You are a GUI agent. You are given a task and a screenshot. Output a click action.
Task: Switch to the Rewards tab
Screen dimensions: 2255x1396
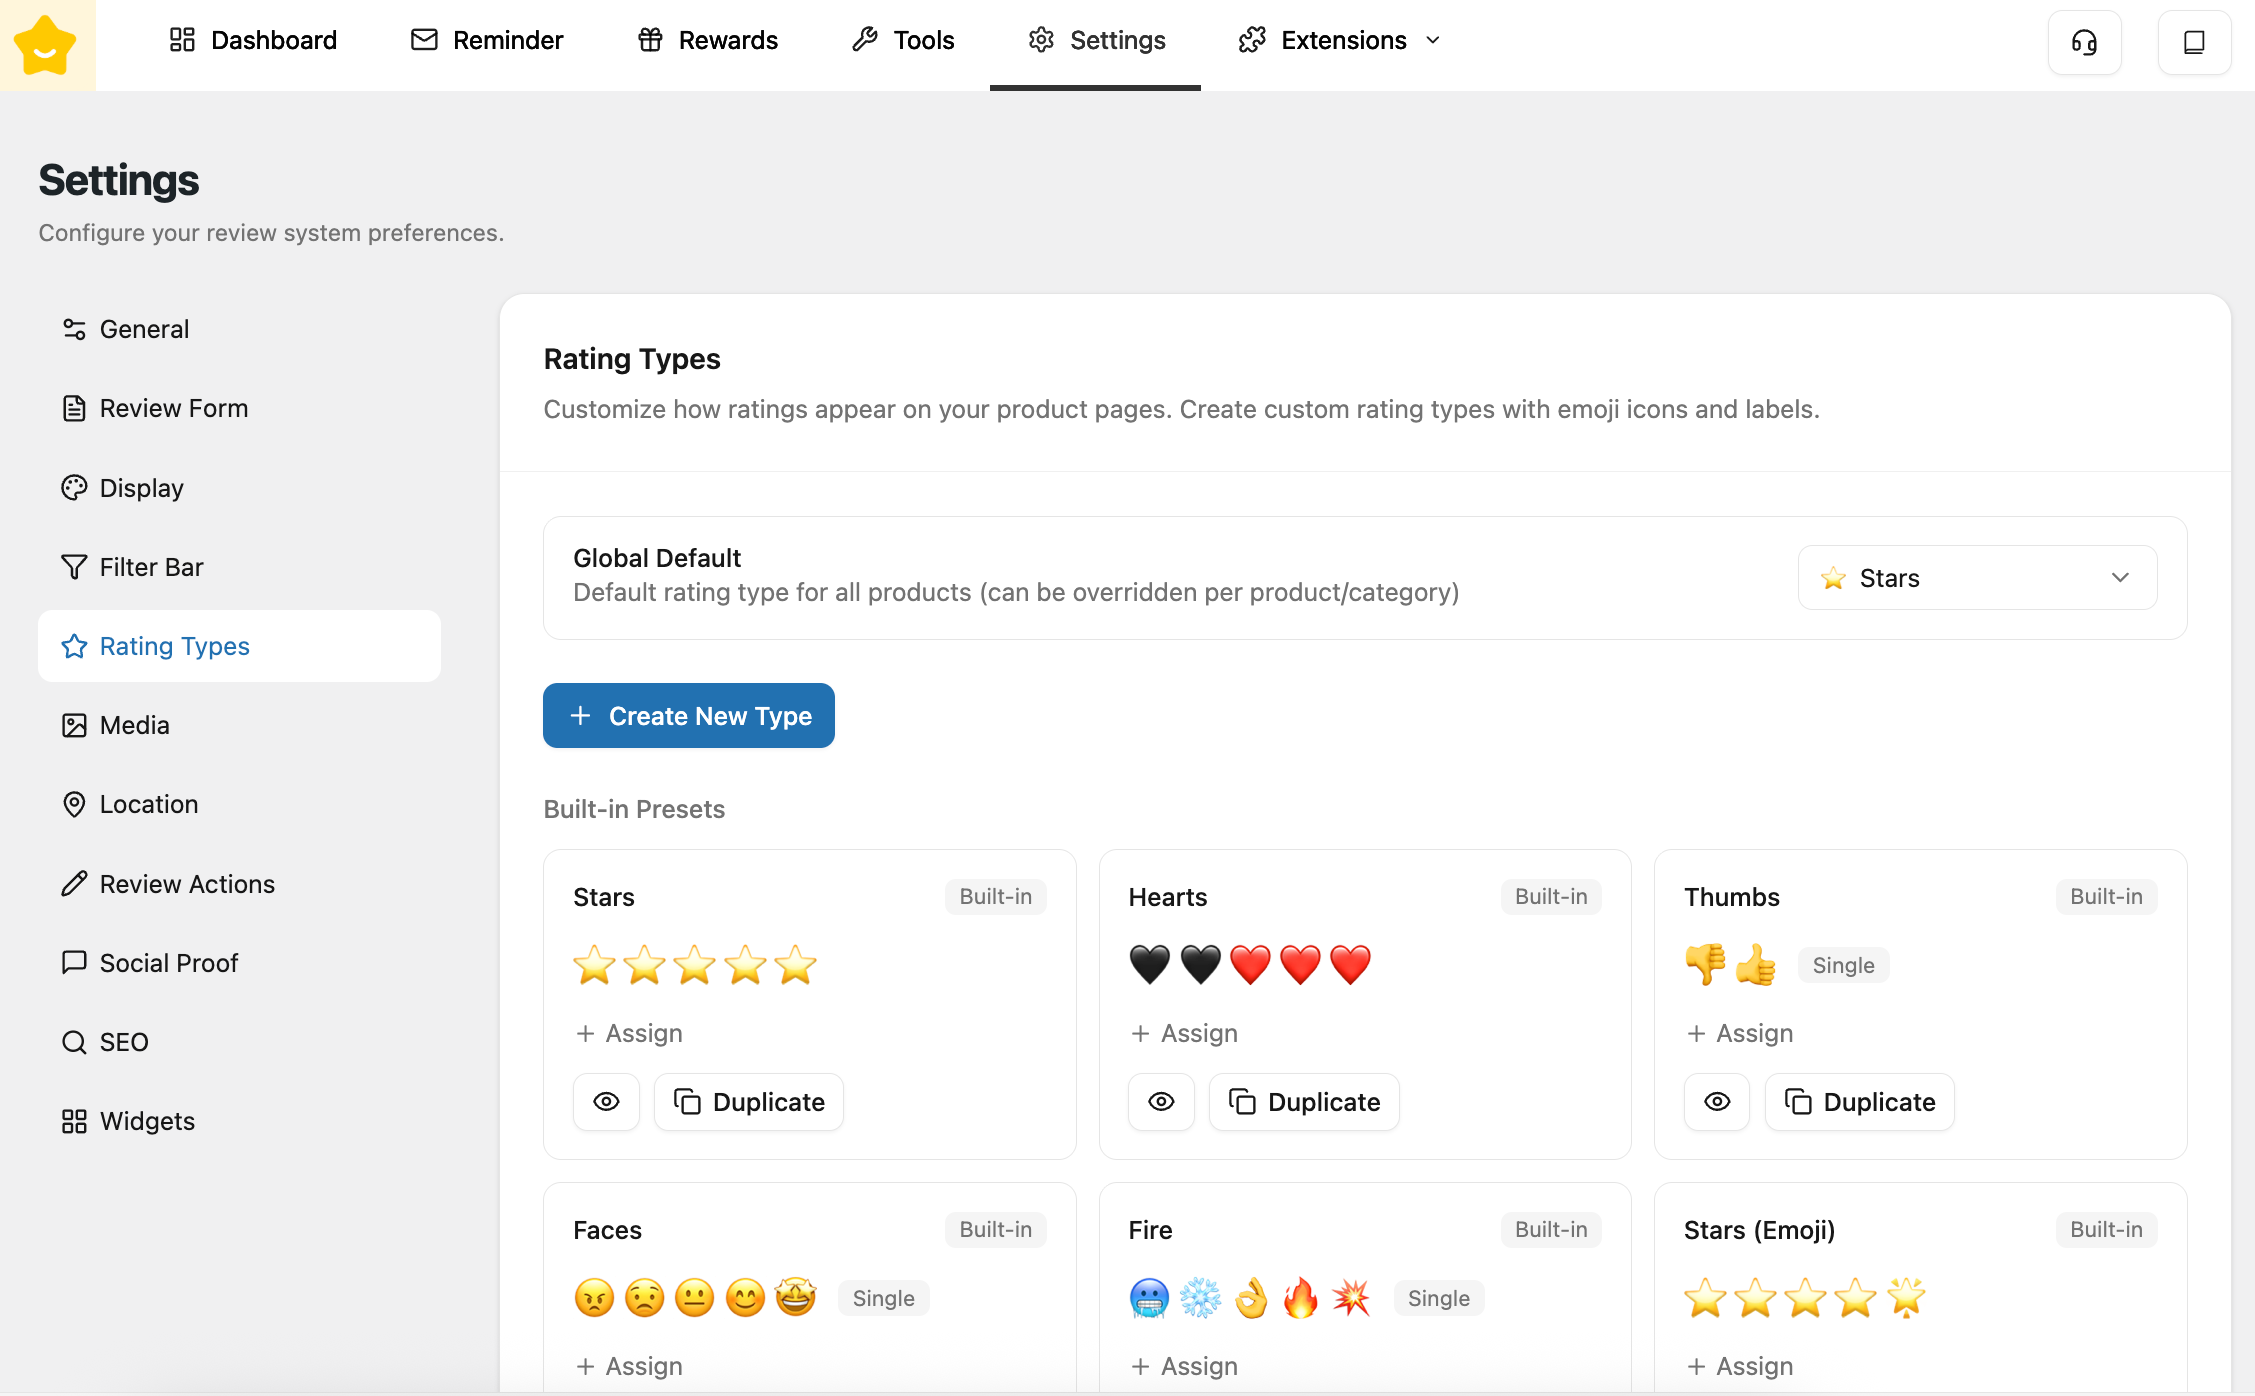click(708, 40)
